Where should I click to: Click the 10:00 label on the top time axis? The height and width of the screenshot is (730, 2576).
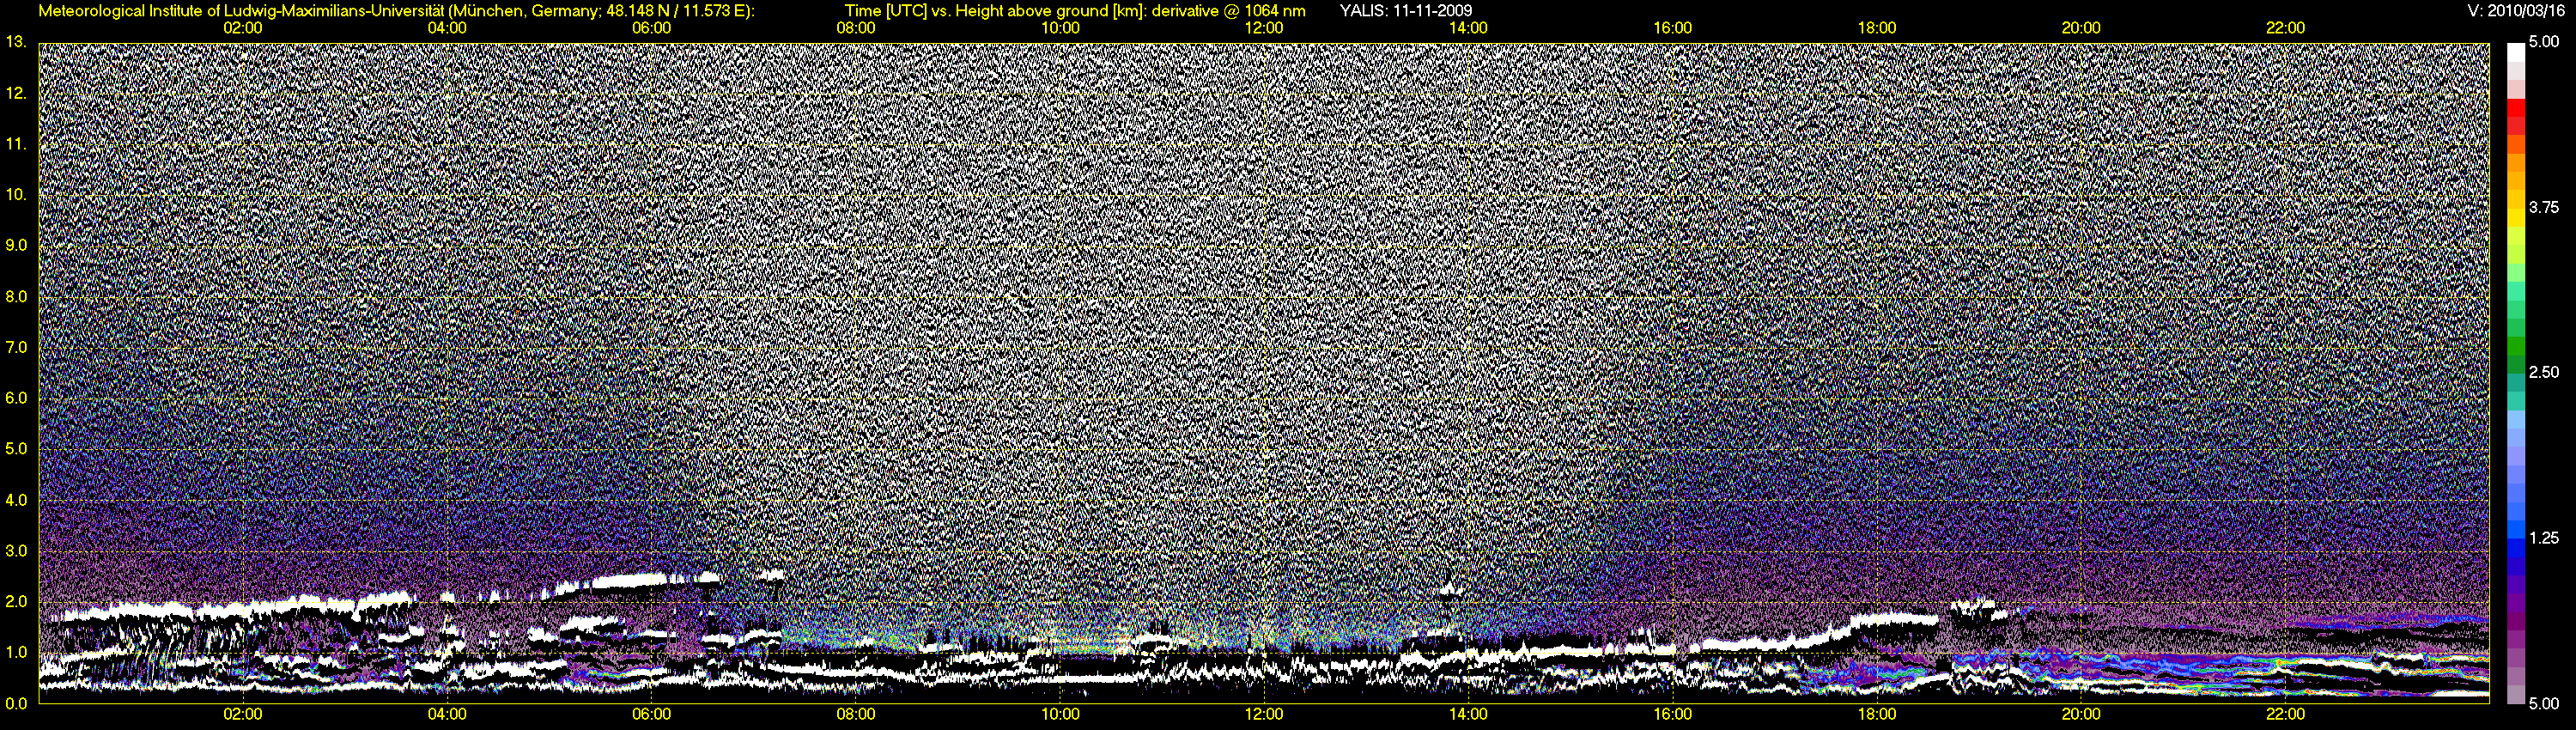click(1060, 28)
